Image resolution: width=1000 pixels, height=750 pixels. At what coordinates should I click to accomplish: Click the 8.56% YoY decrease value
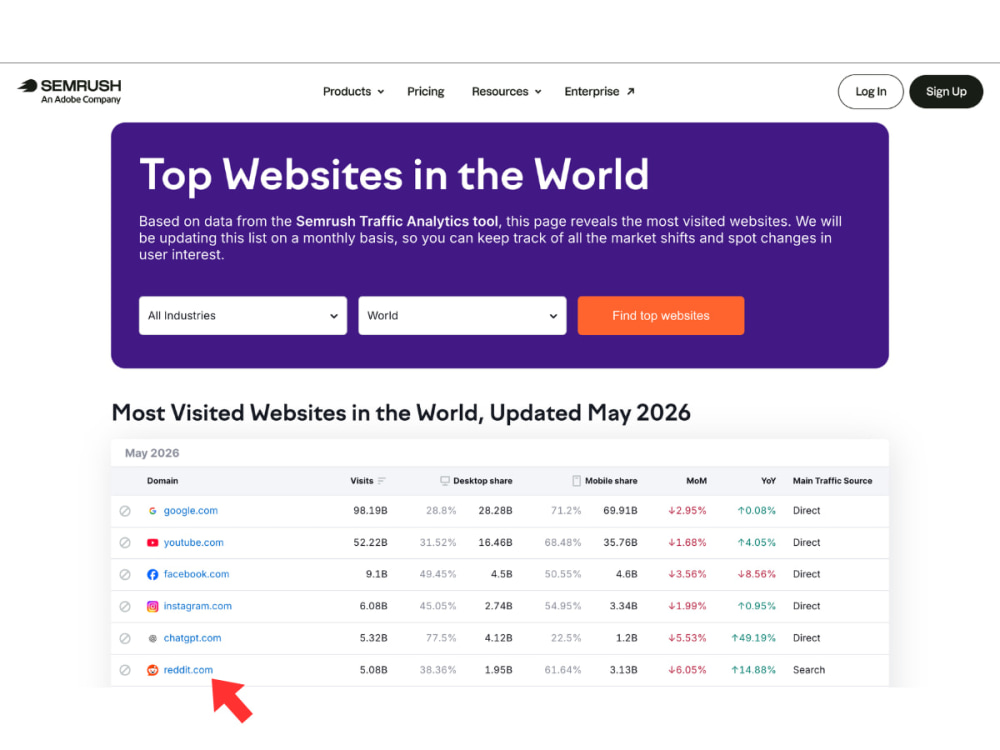[x=757, y=575]
